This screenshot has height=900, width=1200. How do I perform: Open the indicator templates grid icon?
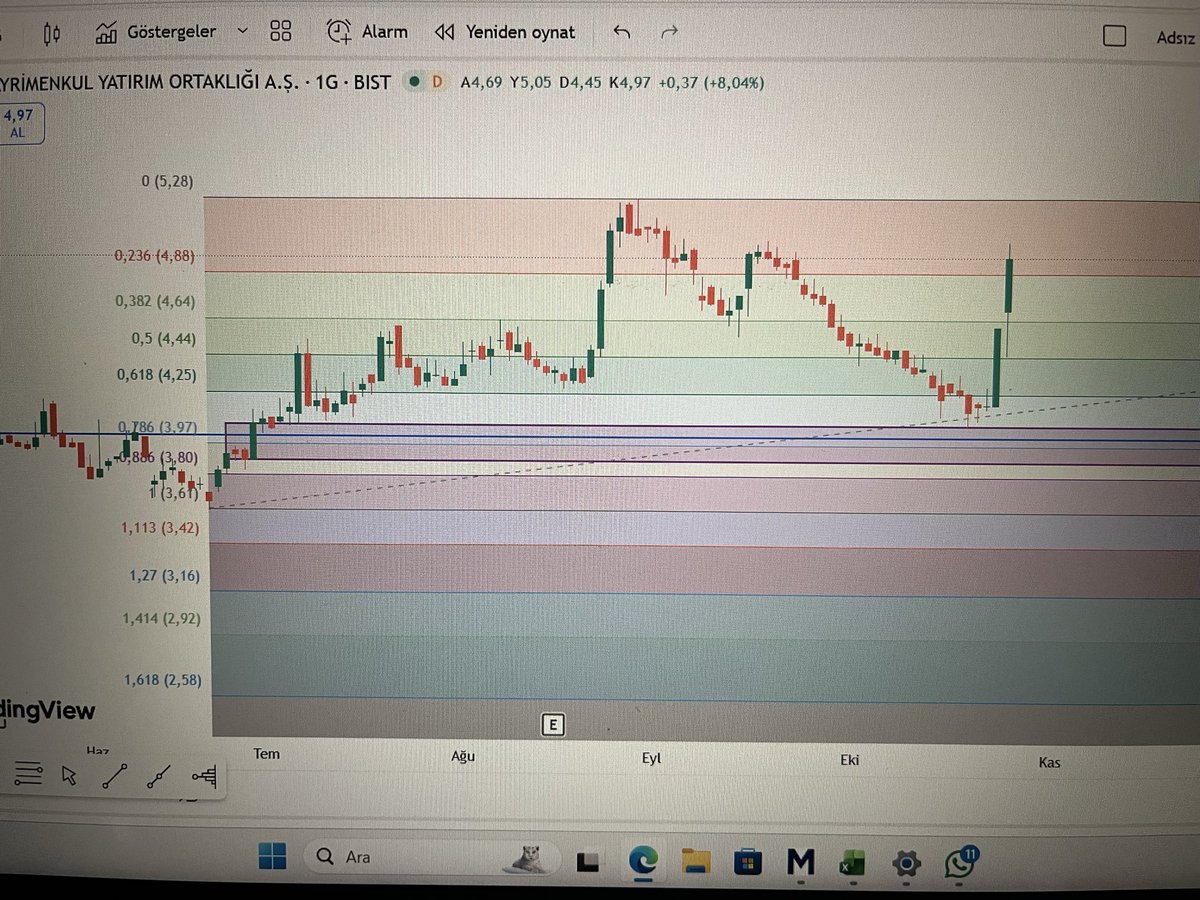coord(281,31)
